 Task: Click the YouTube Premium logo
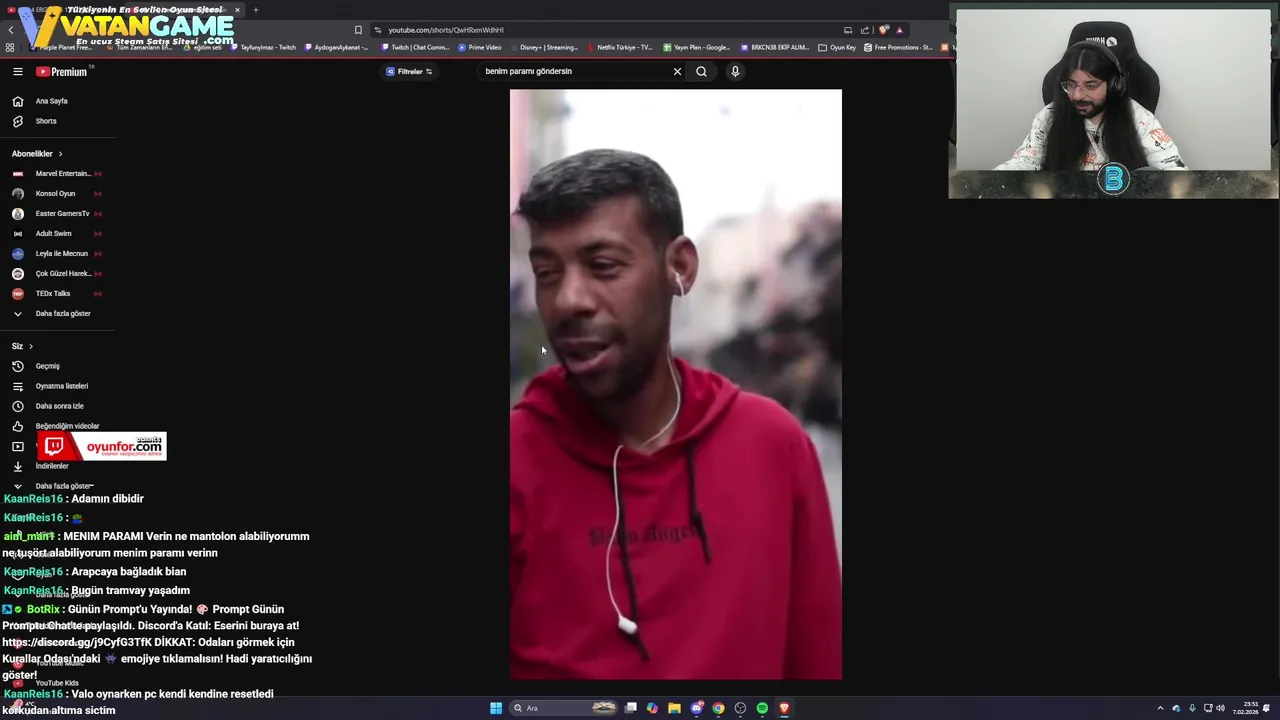64,72
